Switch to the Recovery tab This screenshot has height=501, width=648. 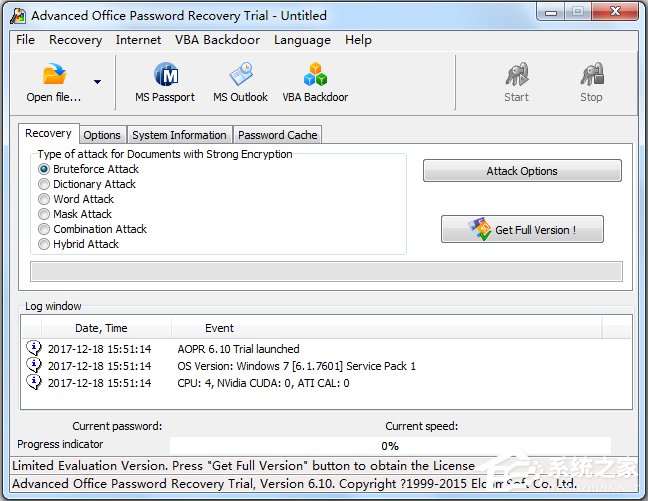tap(48, 134)
